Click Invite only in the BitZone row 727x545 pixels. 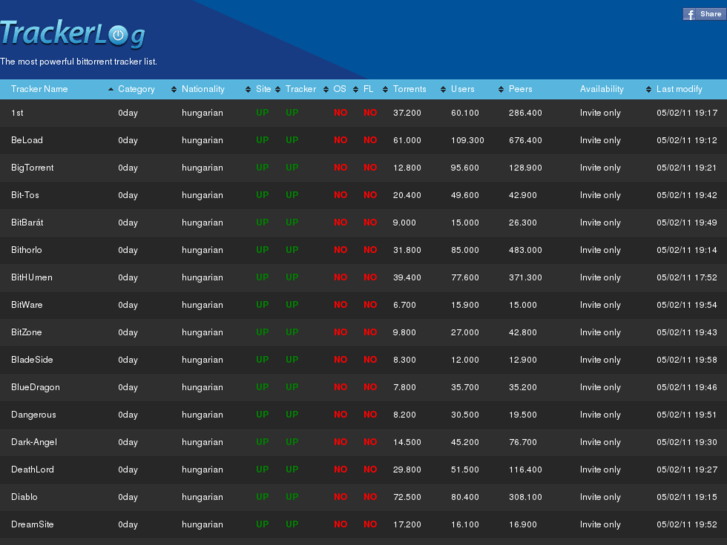600,332
